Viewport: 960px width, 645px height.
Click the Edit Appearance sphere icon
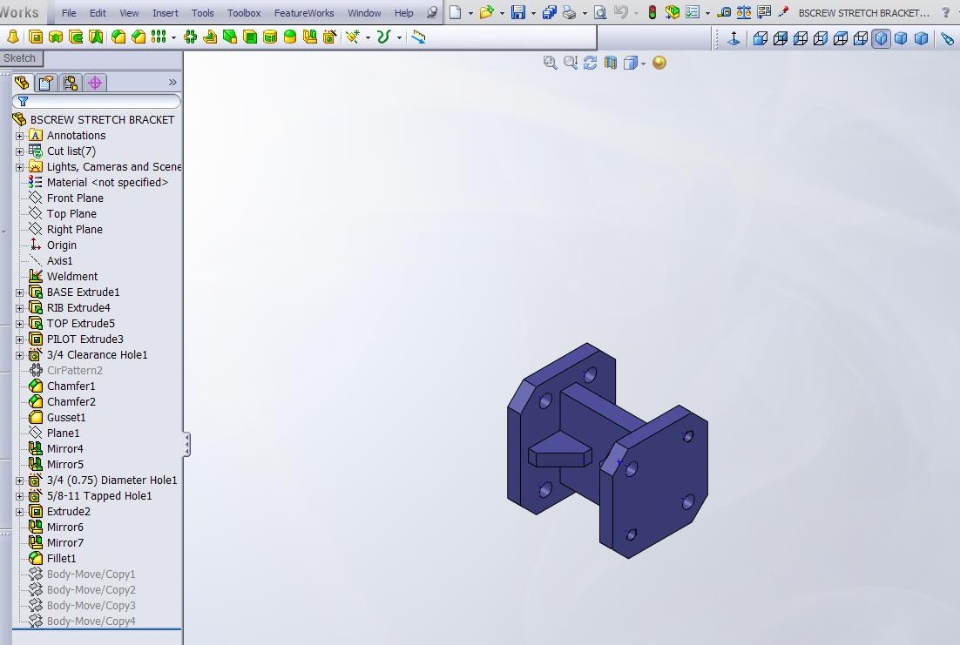pos(659,62)
